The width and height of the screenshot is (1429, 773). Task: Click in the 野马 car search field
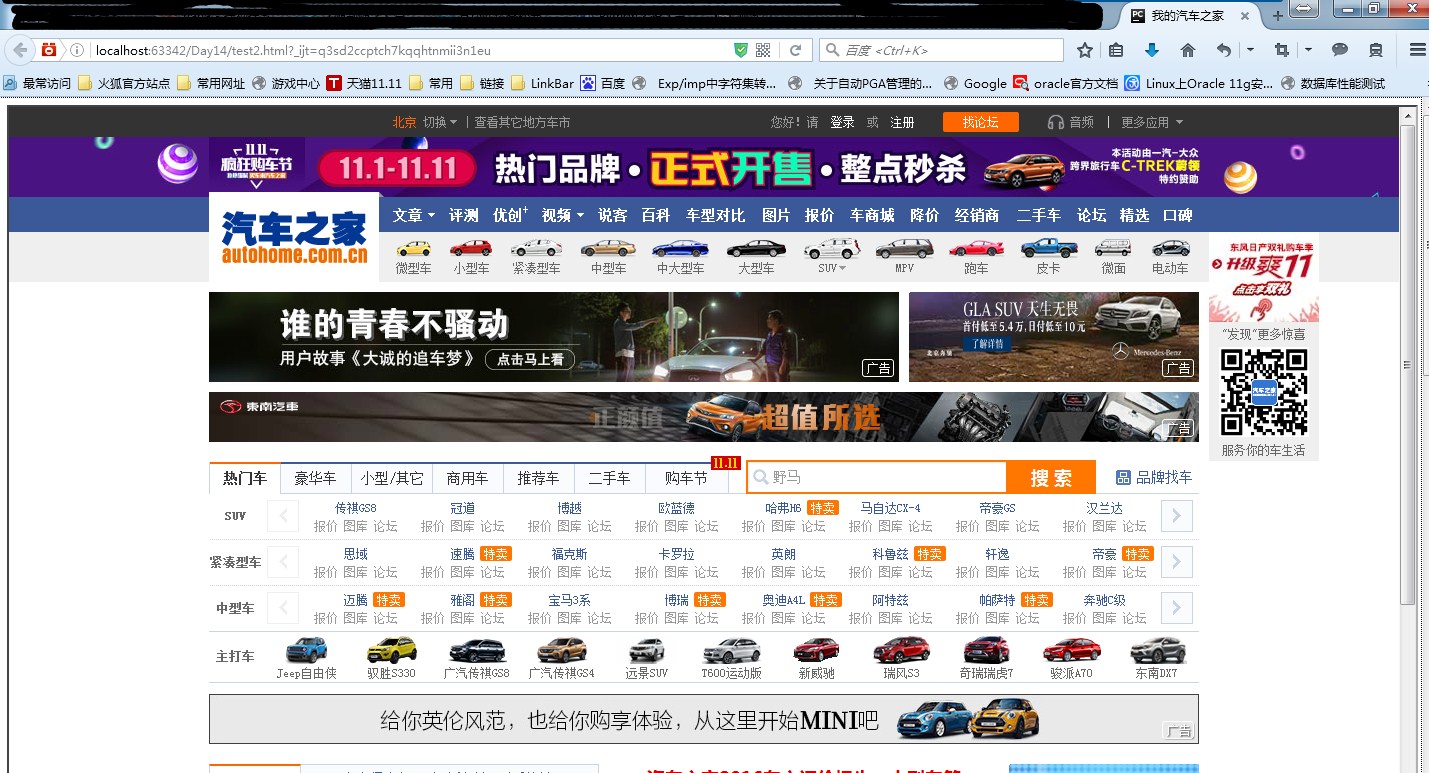click(x=877, y=478)
